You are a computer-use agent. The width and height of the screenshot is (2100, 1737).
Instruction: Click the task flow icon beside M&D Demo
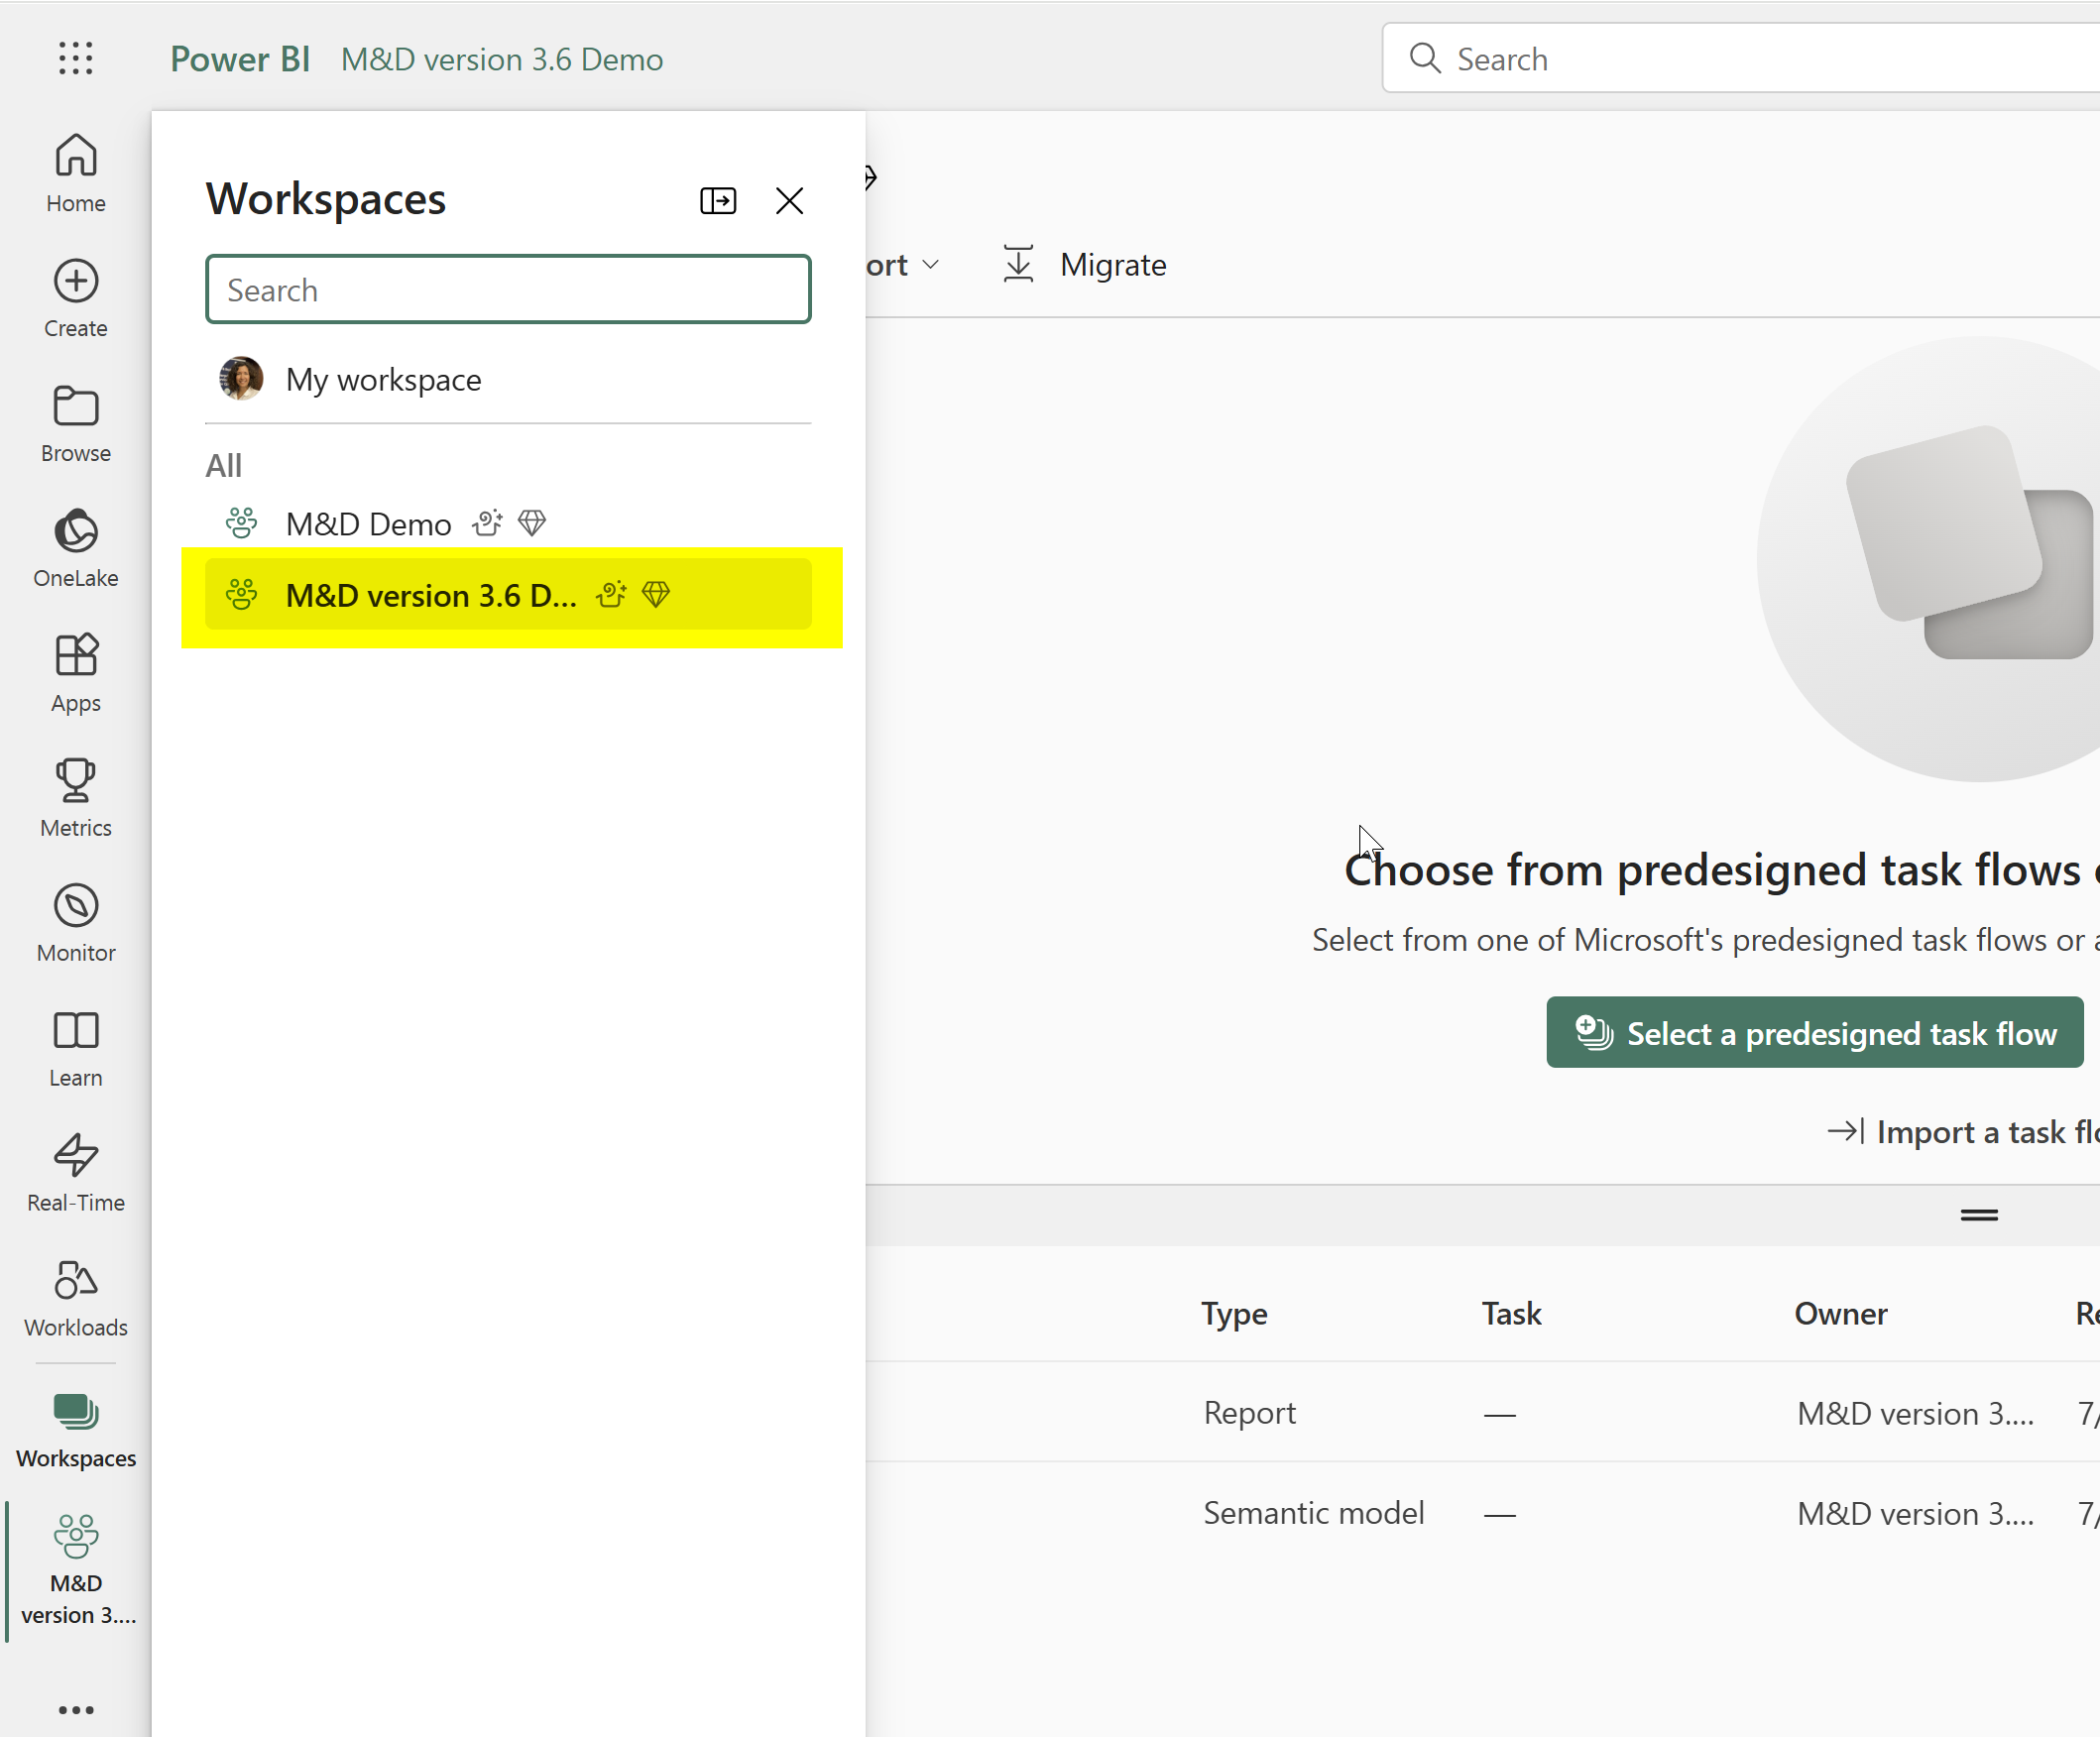488,523
